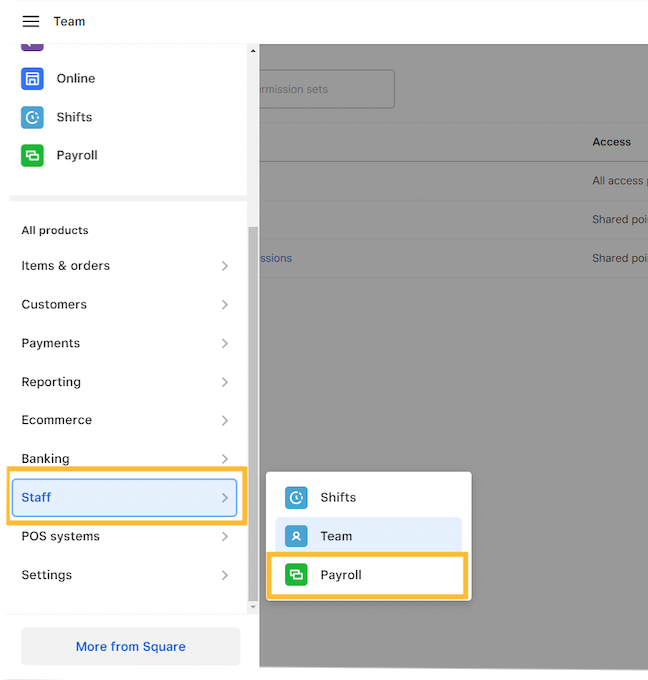Select Shifts in the Staff submenu
648x680 pixels.
click(368, 497)
